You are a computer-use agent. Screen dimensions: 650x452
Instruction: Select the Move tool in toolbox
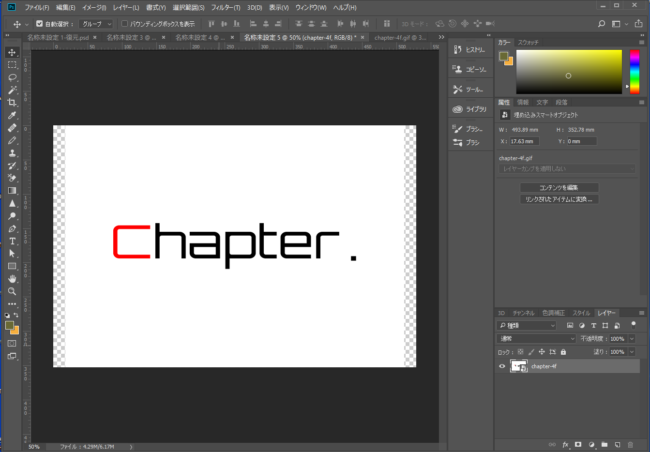(12, 52)
